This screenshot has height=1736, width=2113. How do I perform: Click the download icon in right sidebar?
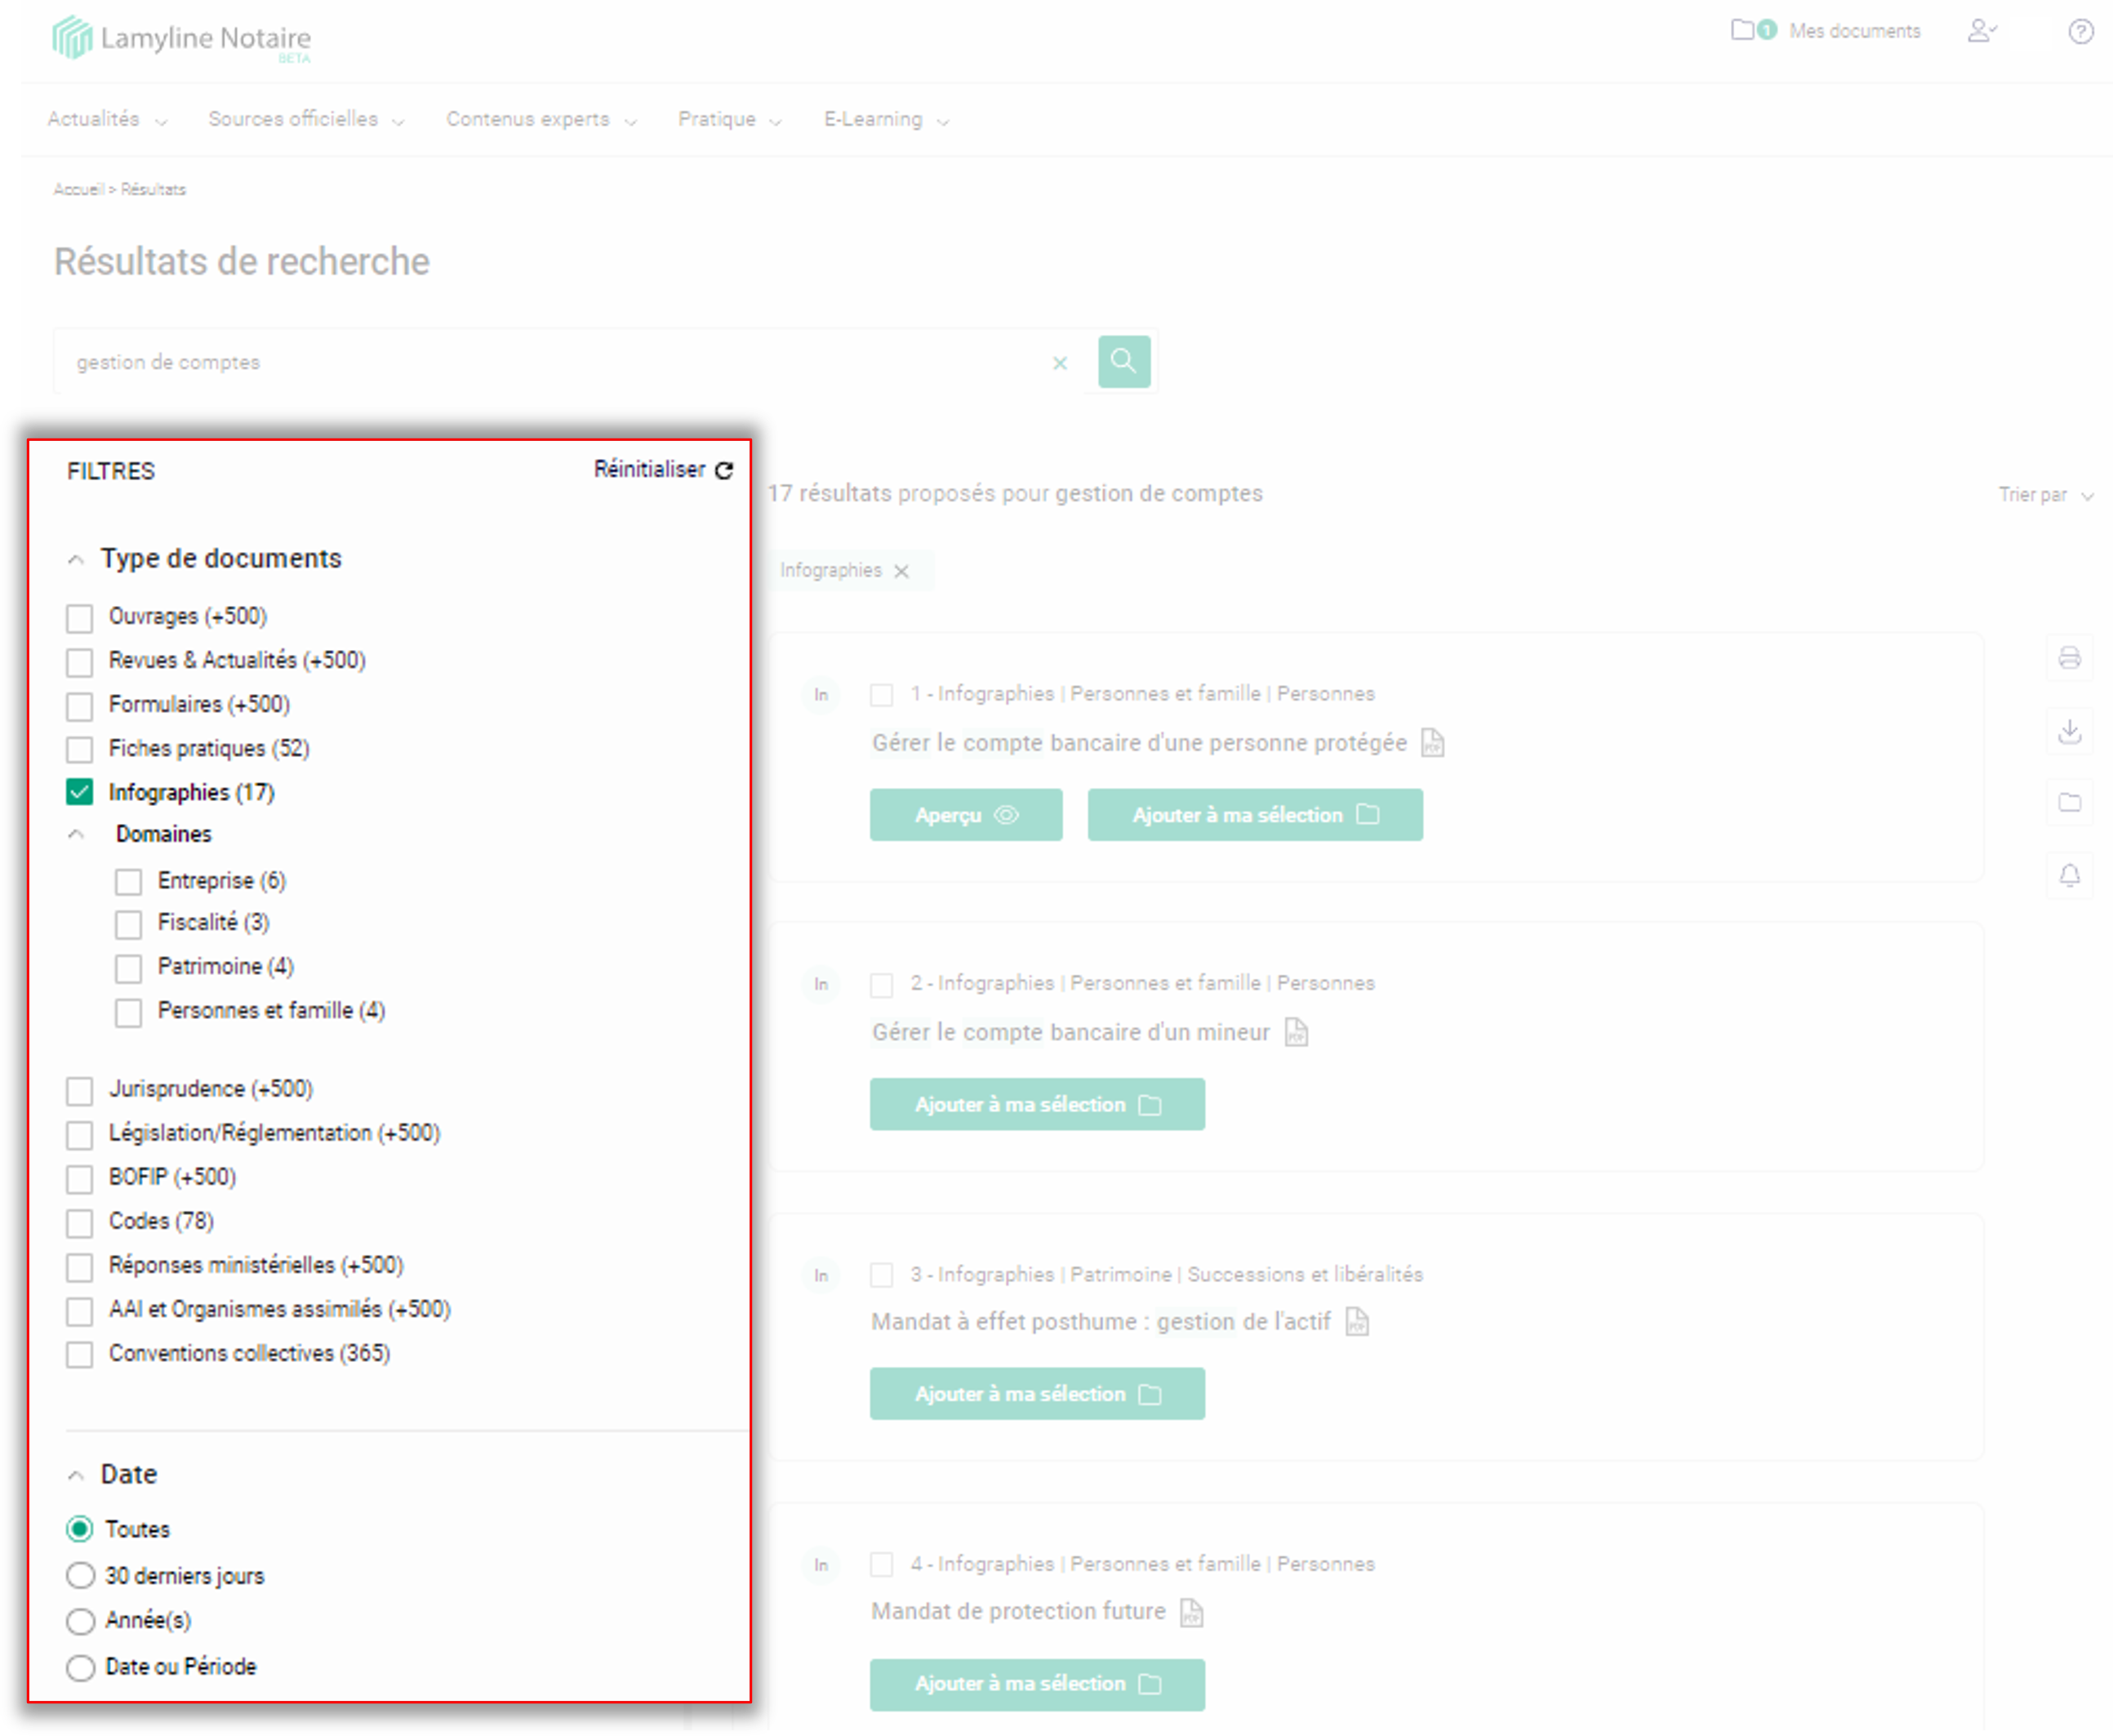pyautogui.click(x=2069, y=731)
